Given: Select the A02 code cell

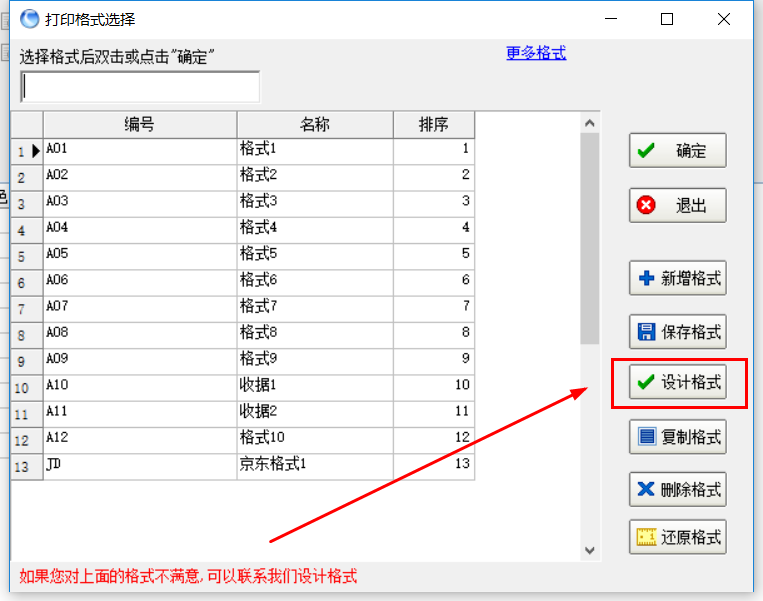Looking at the screenshot, I should pos(140,178).
